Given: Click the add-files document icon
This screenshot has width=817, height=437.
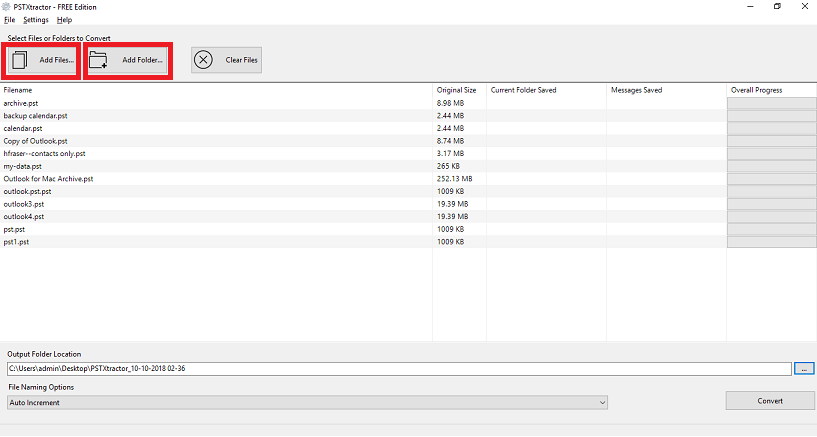Looking at the screenshot, I should tap(20, 60).
